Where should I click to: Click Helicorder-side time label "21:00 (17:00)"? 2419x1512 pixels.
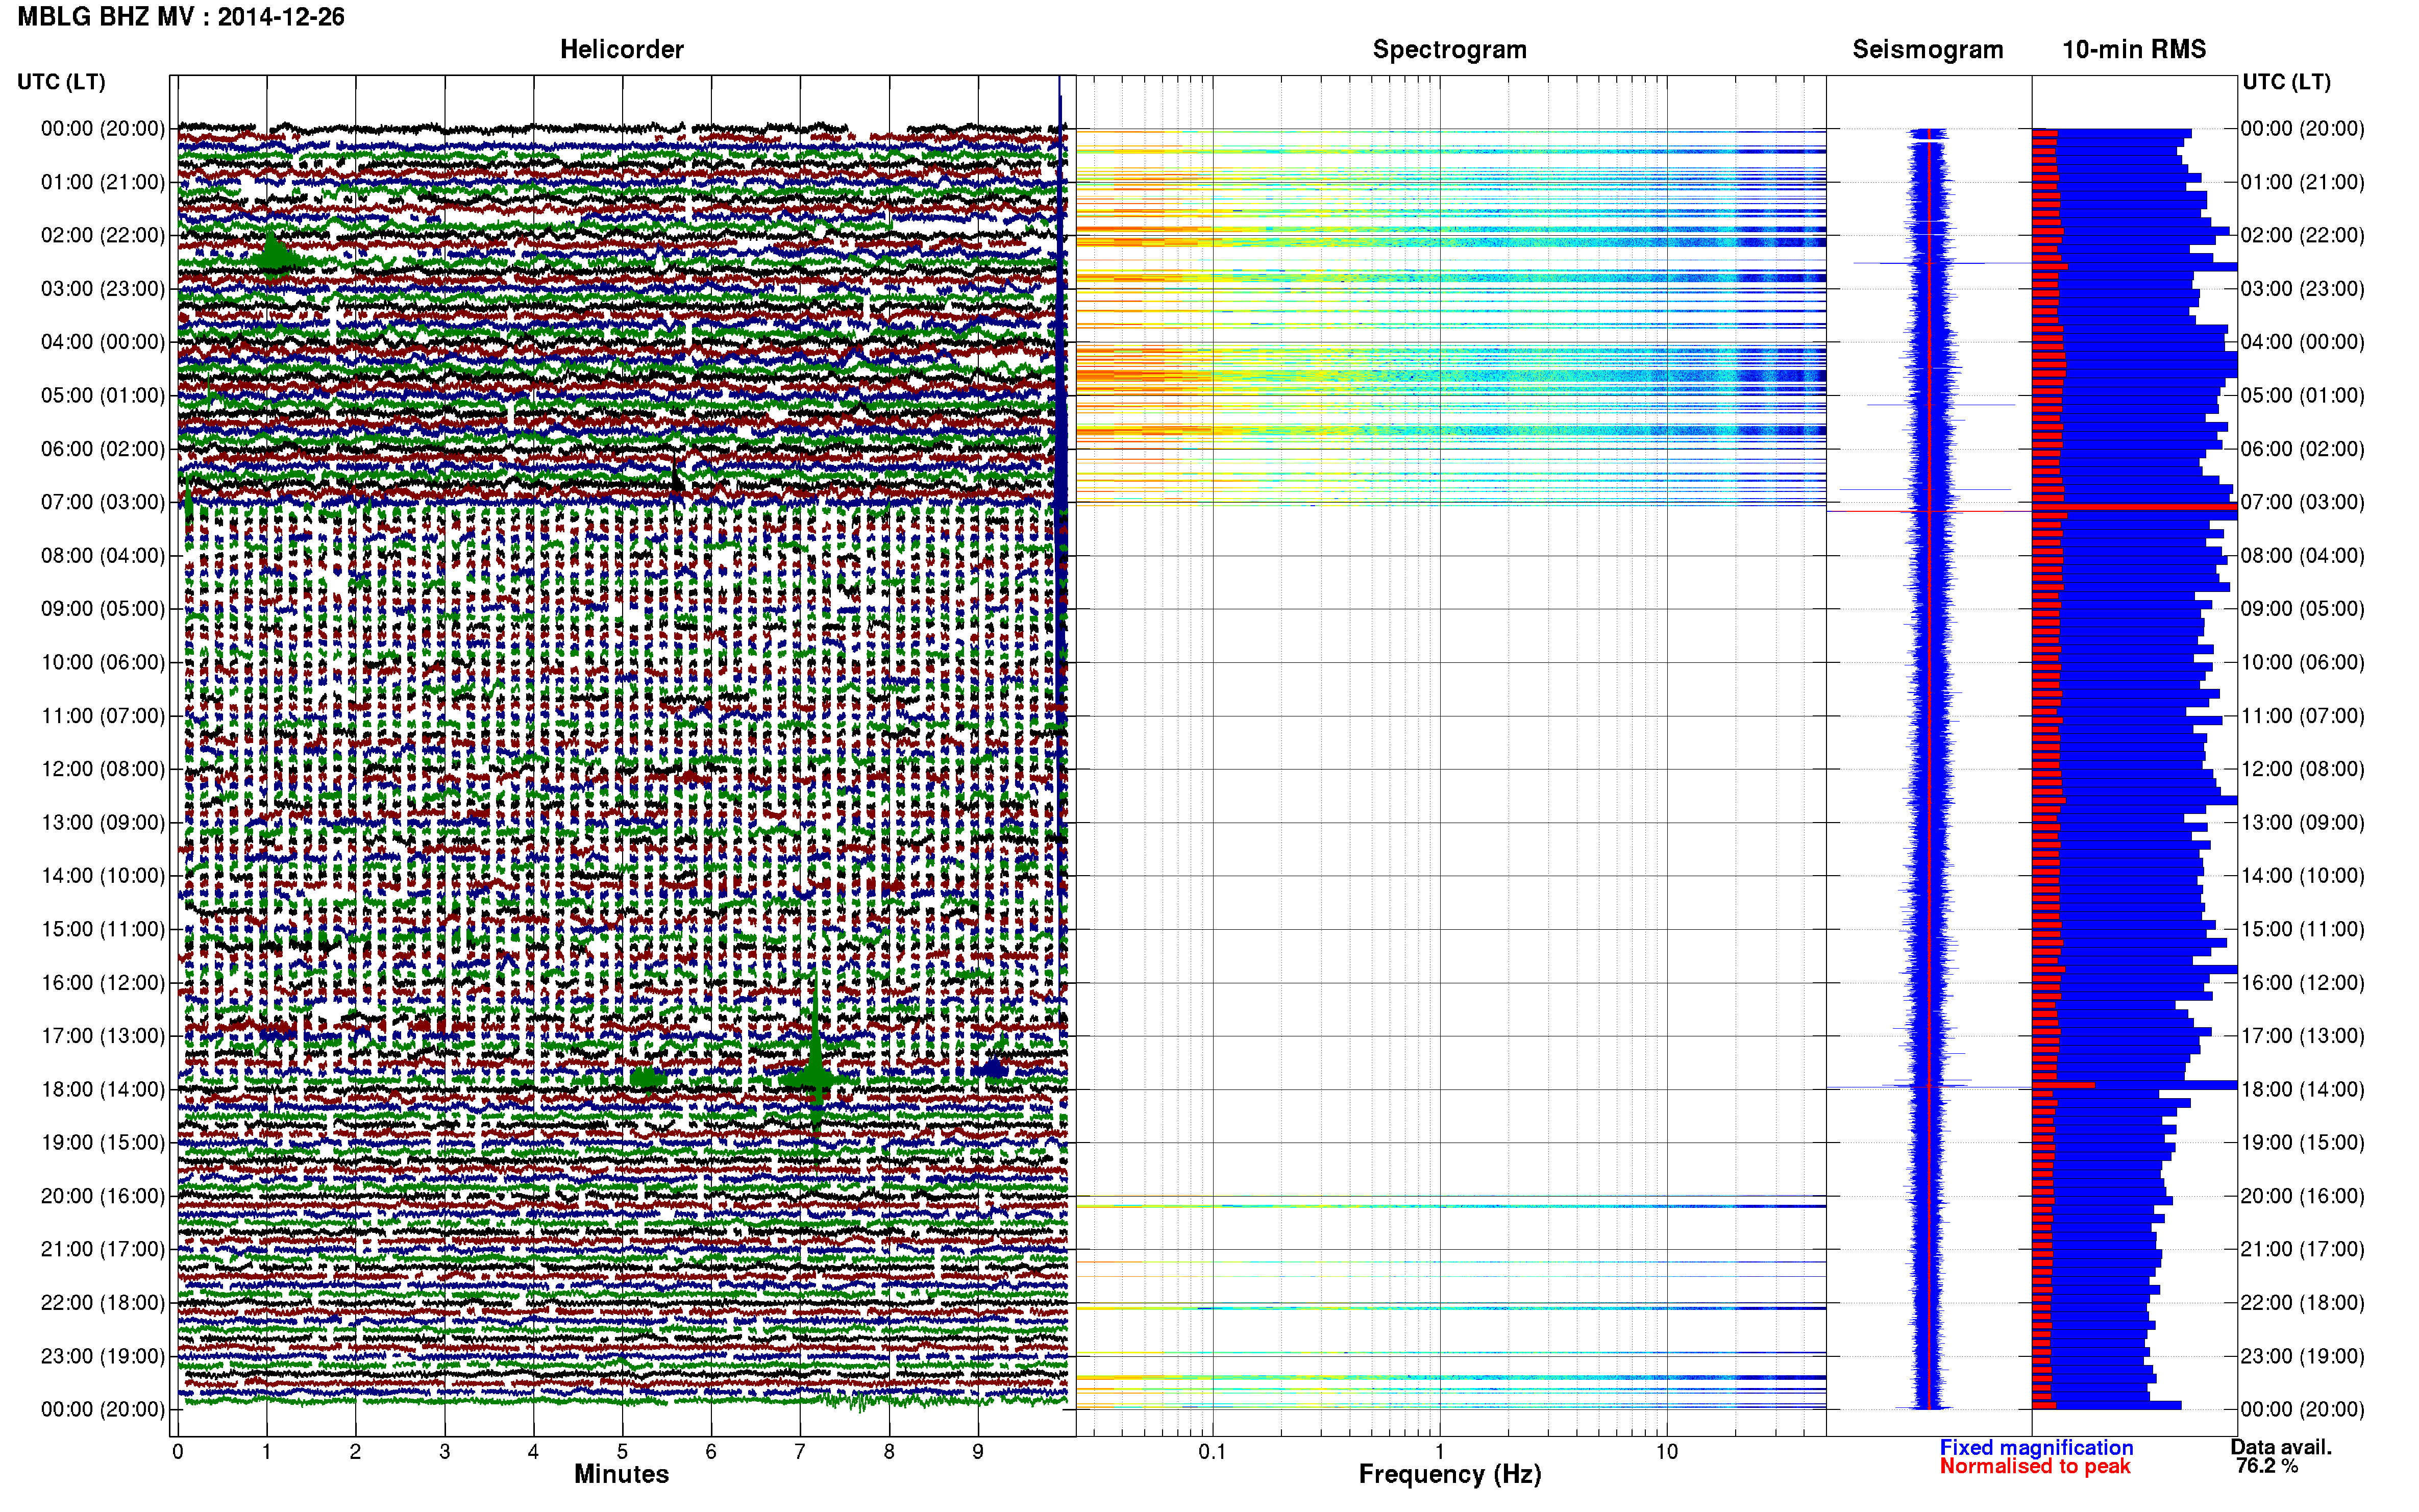[x=103, y=1249]
